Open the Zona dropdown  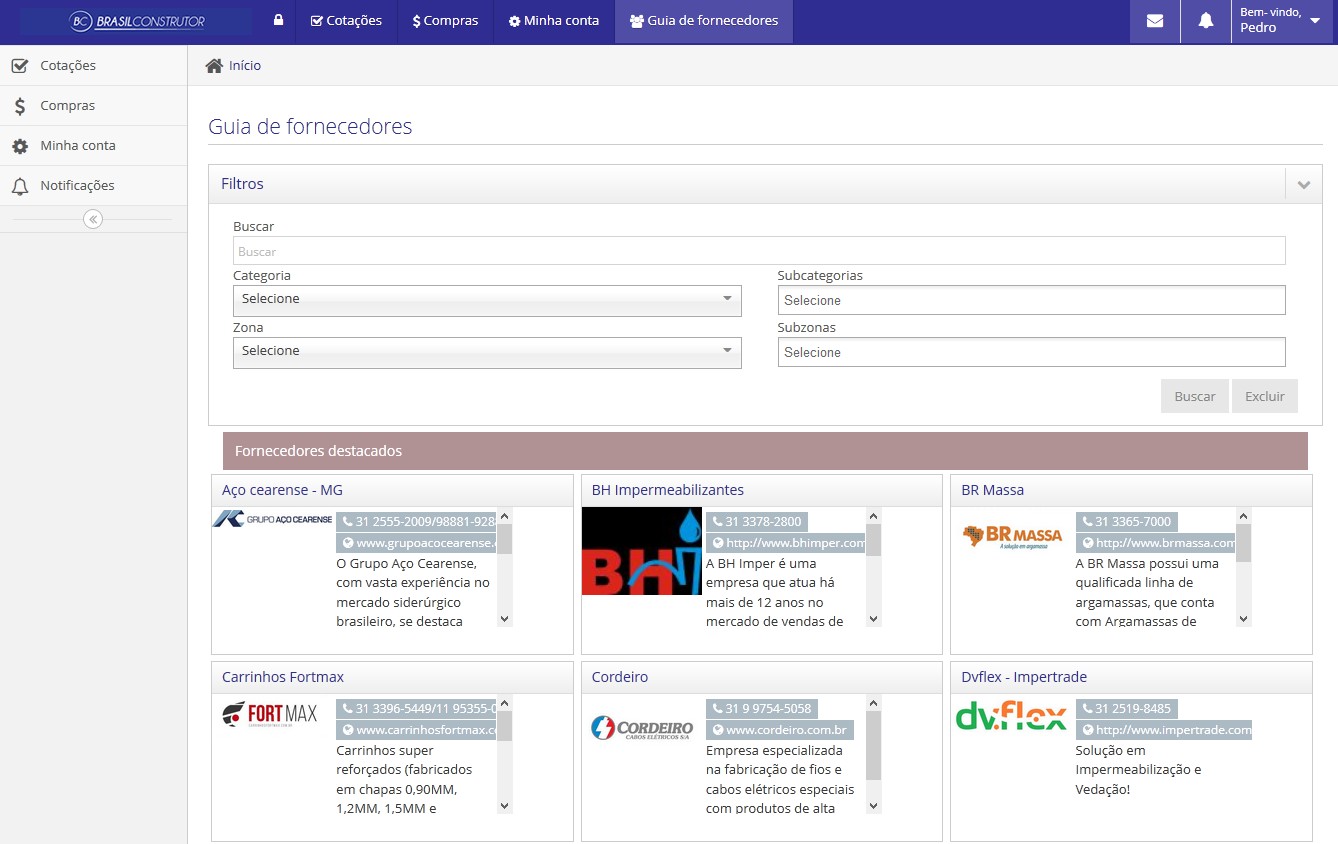(x=487, y=352)
